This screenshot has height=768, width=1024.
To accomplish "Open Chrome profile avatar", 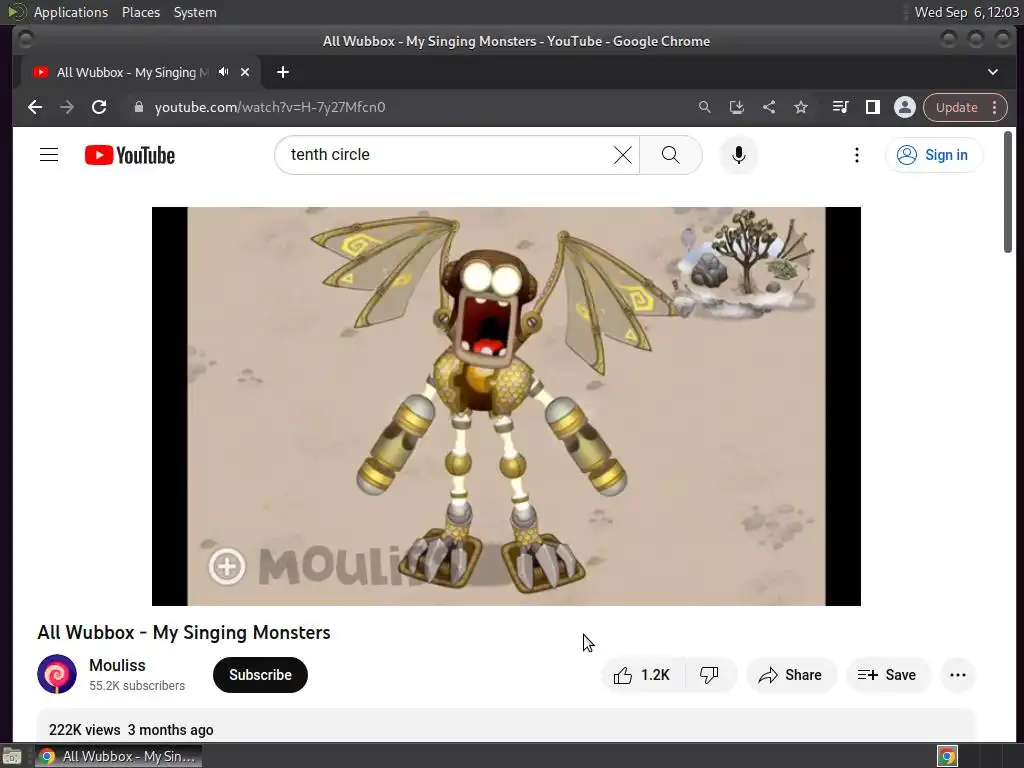I will coord(904,107).
